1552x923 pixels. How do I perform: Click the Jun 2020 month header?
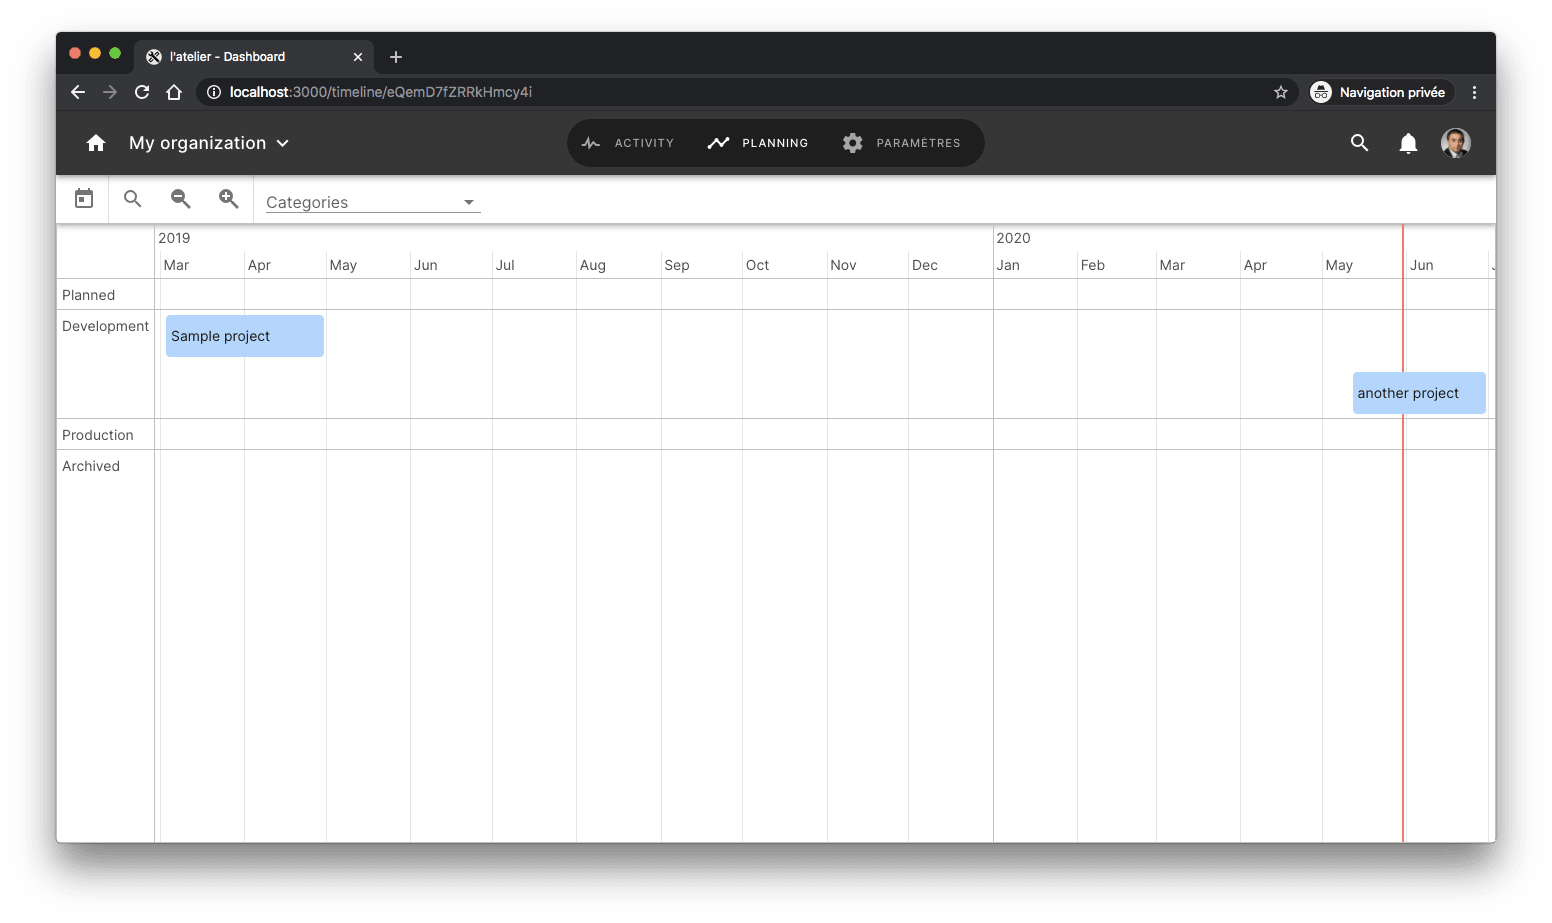click(x=1421, y=265)
